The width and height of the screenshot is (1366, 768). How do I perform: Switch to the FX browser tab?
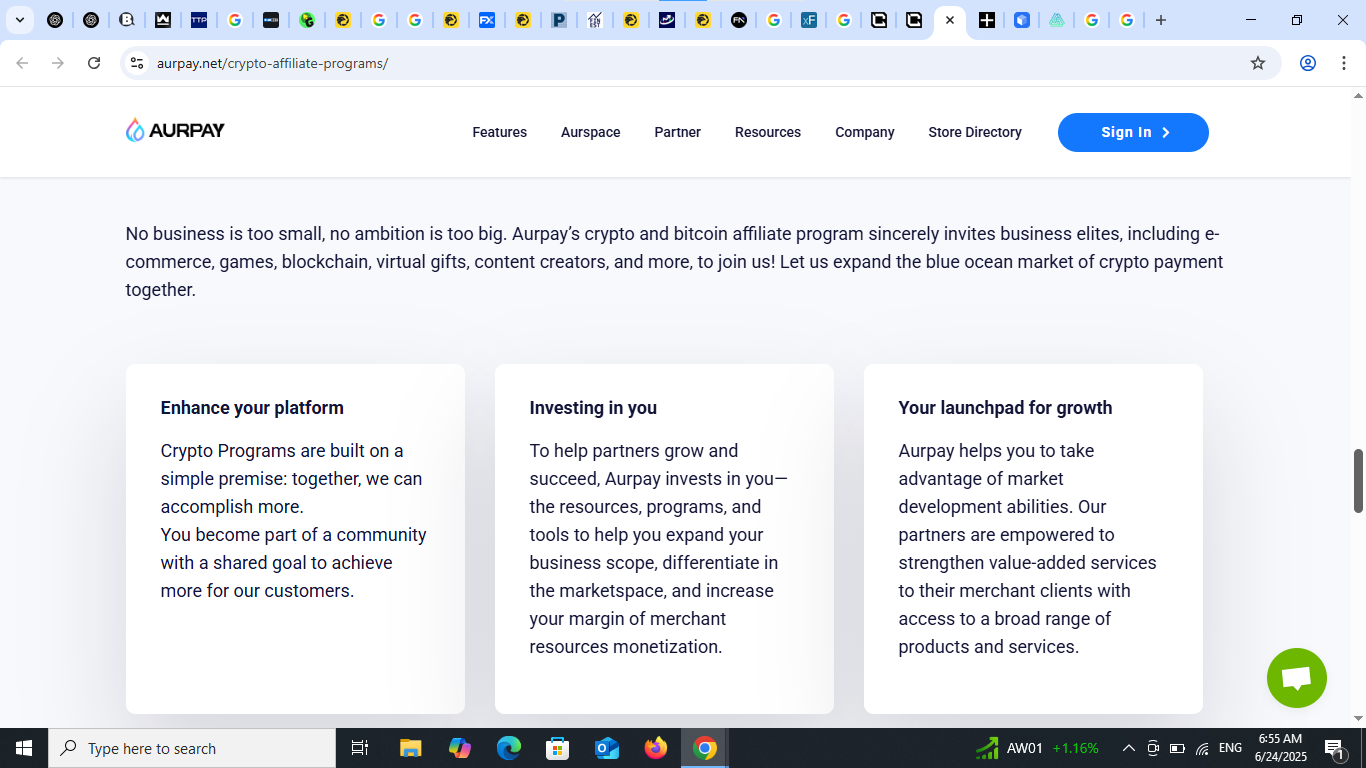pos(487,20)
